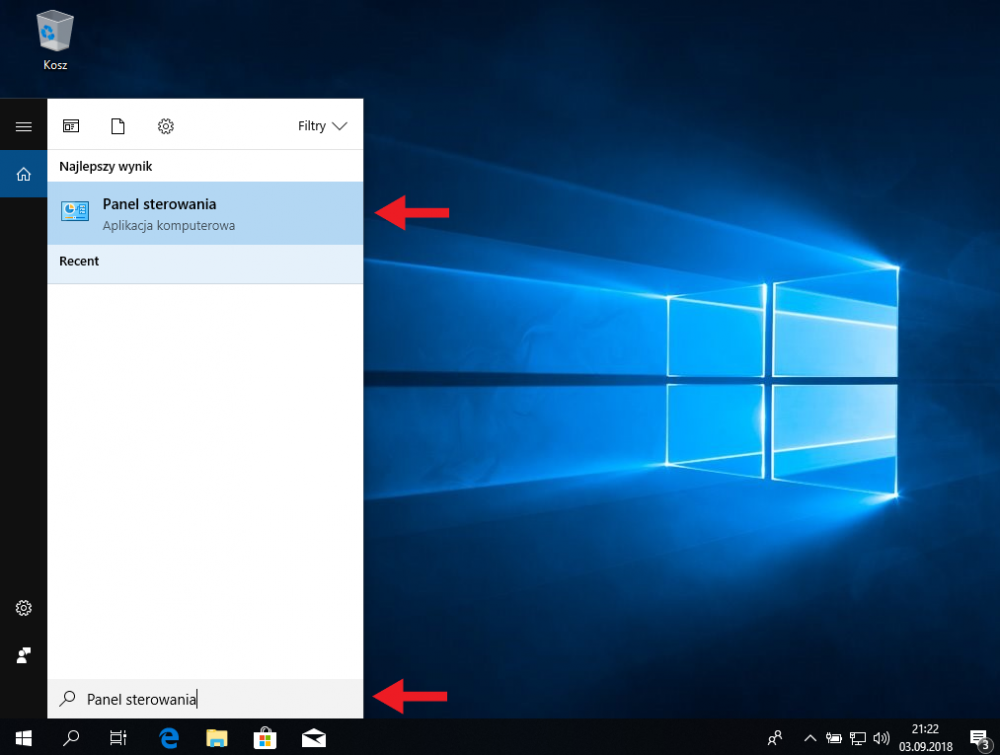Show hidden tray icons chevron
The height and width of the screenshot is (755, 1000).
pos(810,738)
